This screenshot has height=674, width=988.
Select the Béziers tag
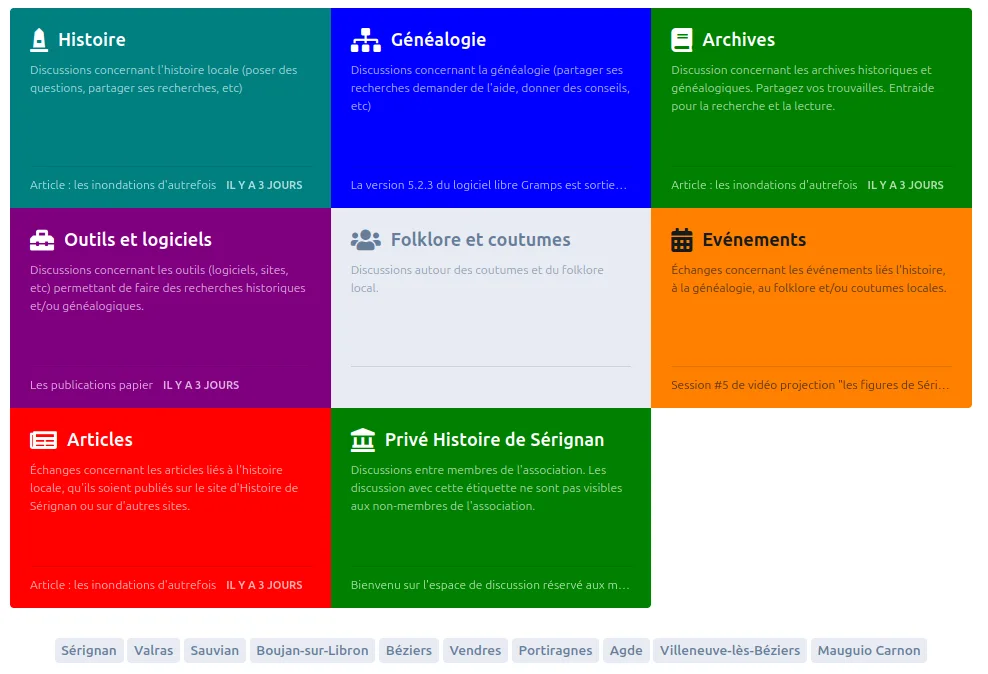point(409,651)
